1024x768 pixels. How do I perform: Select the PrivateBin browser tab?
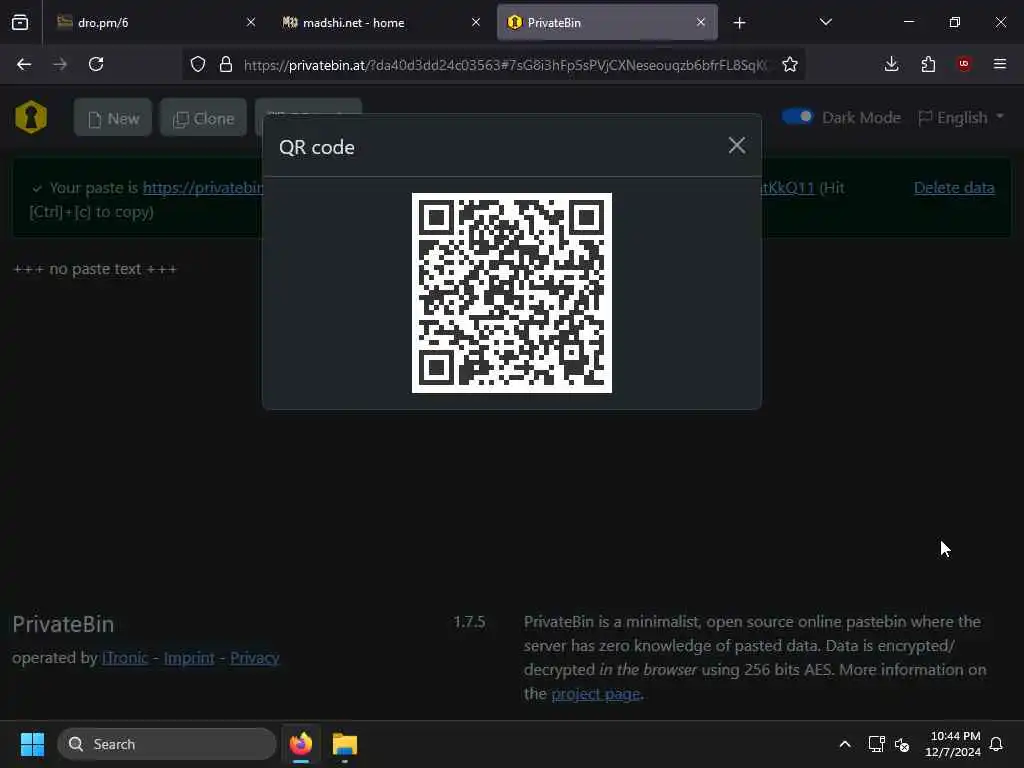coord(607,22)
